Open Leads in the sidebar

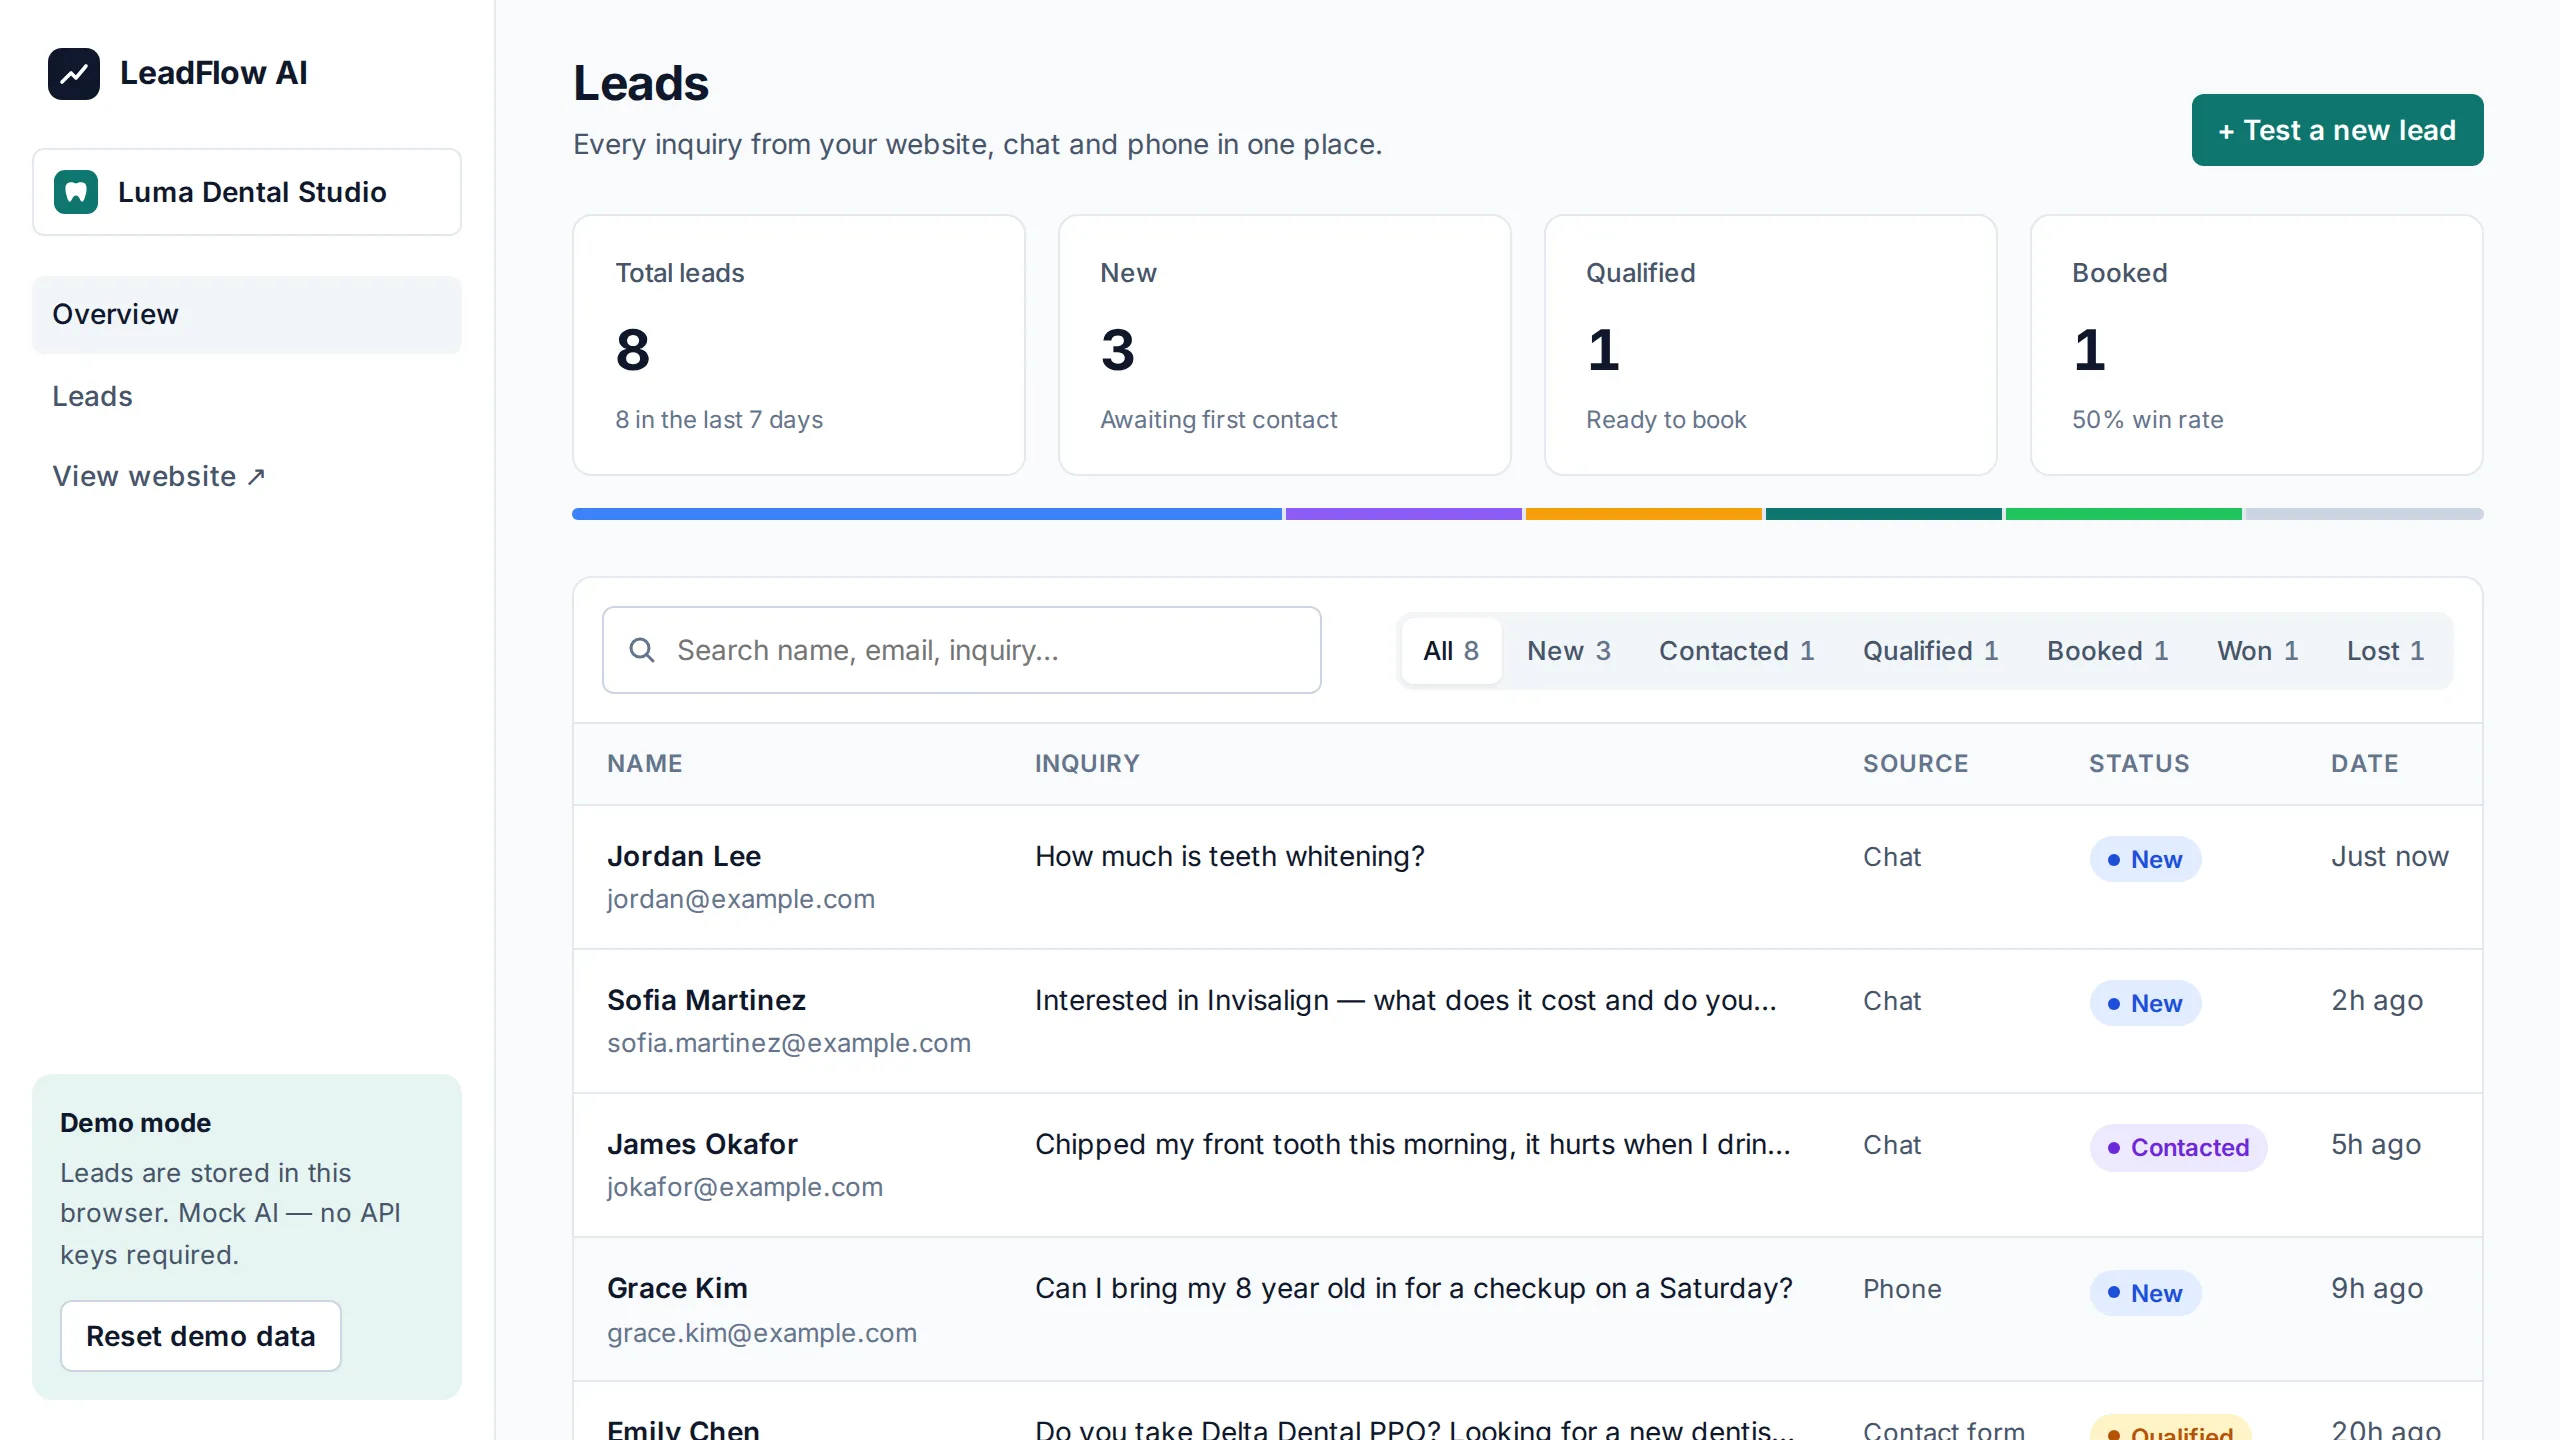coord(247,396)
